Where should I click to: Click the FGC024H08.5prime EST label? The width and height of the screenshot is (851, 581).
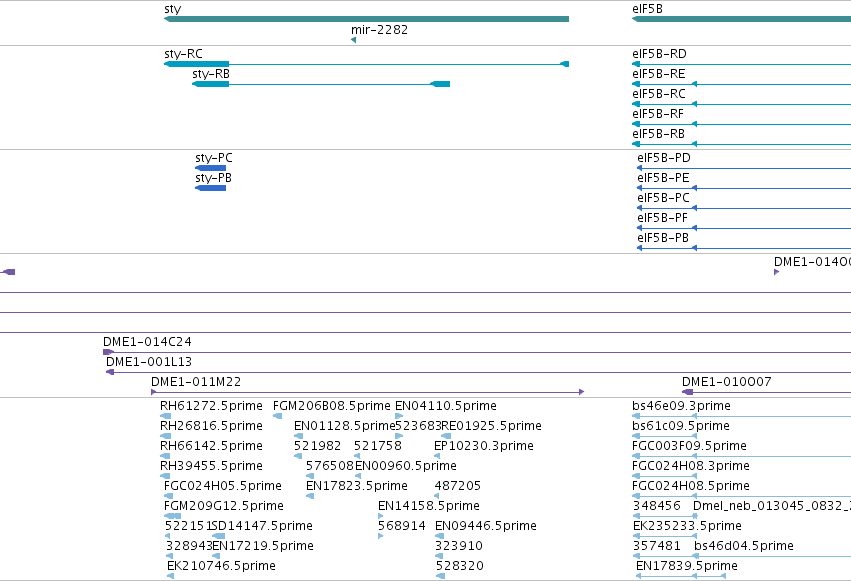click(x=691, y=486)
